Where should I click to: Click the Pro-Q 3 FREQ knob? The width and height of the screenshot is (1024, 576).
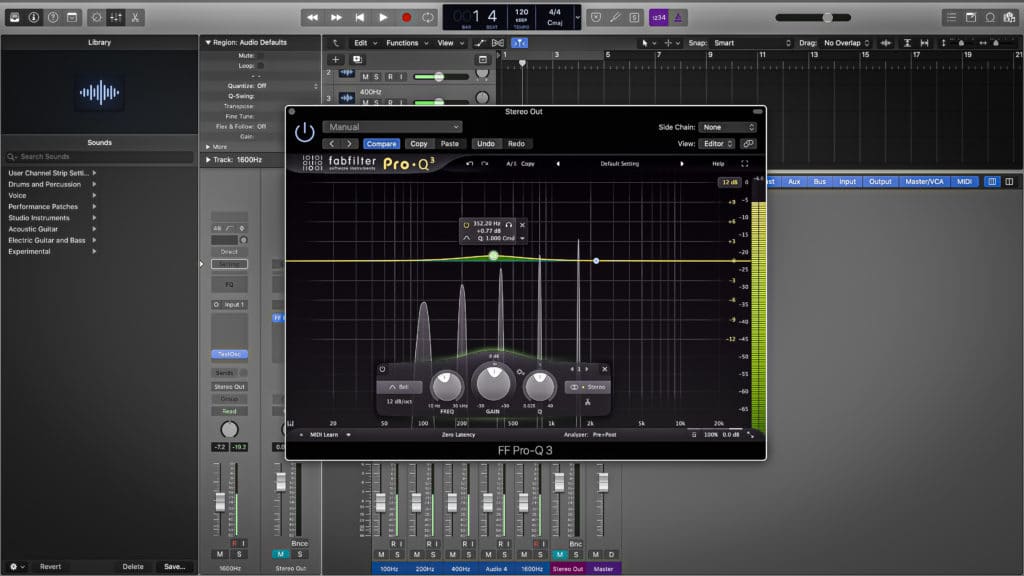[447, 386]
